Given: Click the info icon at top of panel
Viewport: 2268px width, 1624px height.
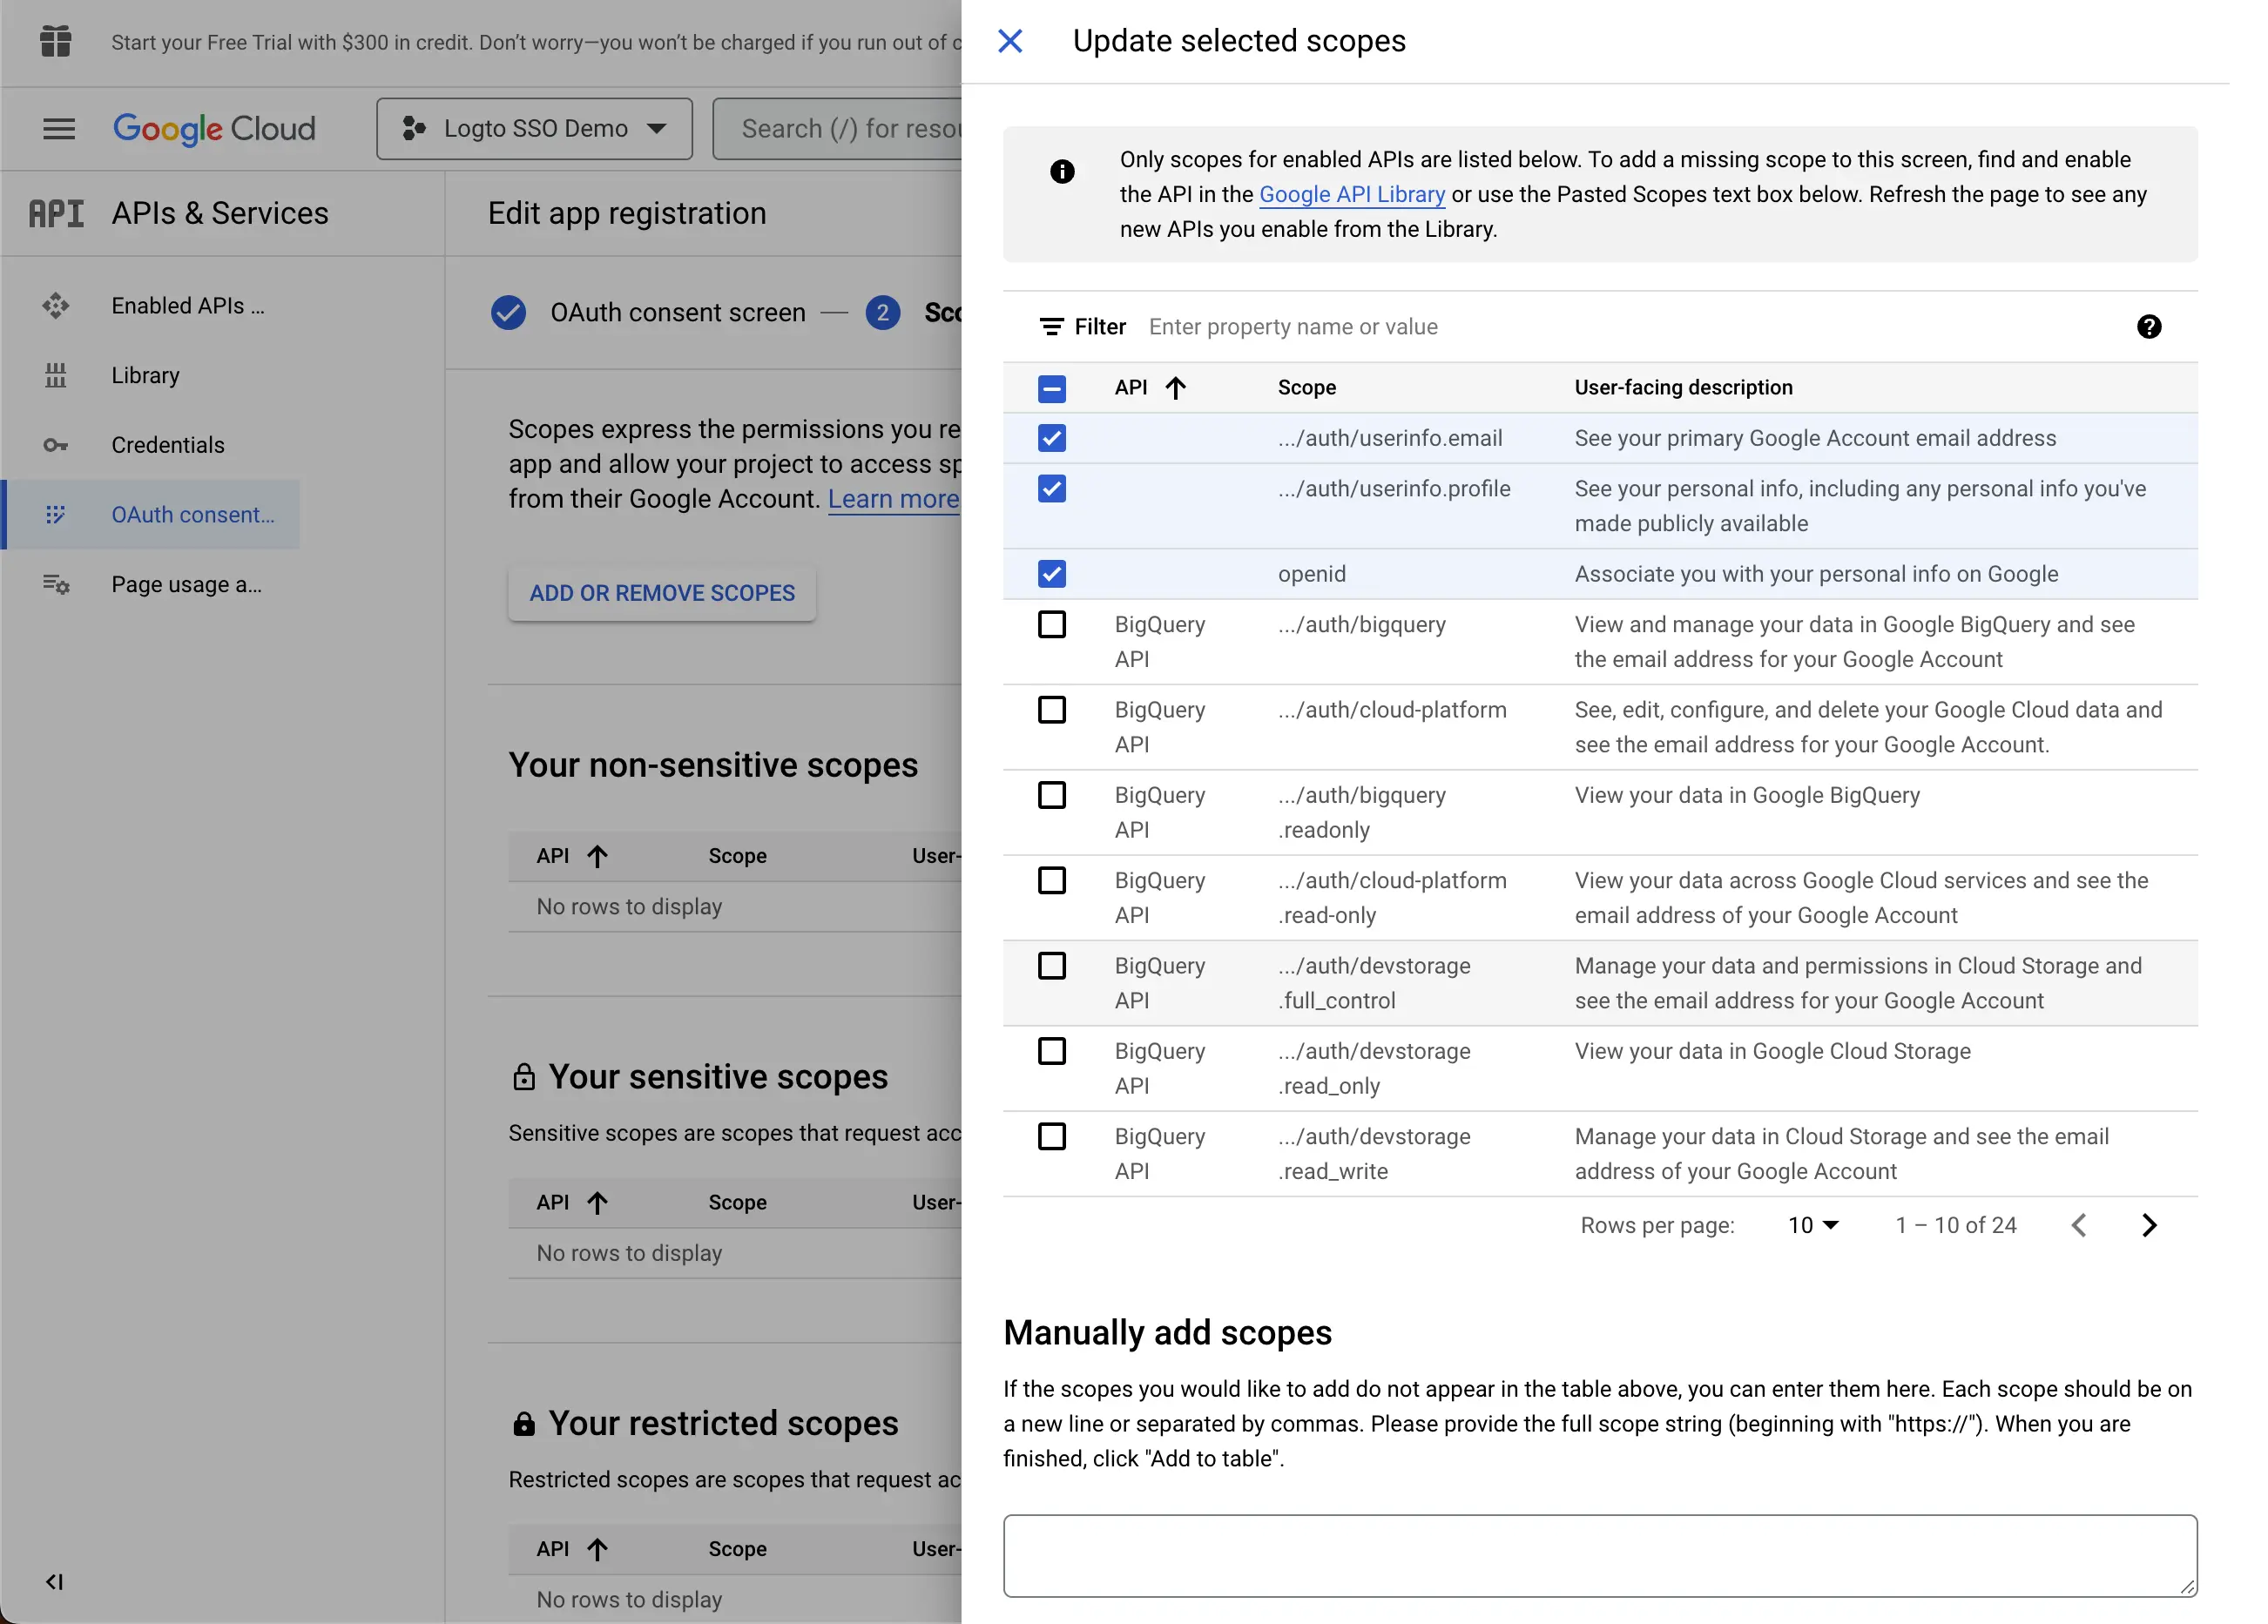Looking at the screenshot, I should 1062,171.
